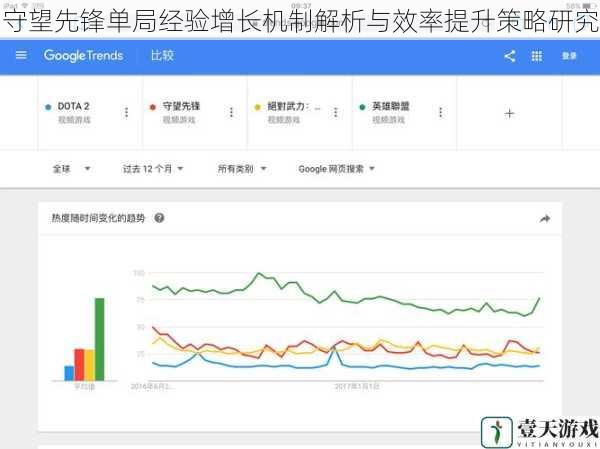Expand the 全球 region dropdown
The width and height of the screenshot is (600, 449).
[x=72, y=169]
